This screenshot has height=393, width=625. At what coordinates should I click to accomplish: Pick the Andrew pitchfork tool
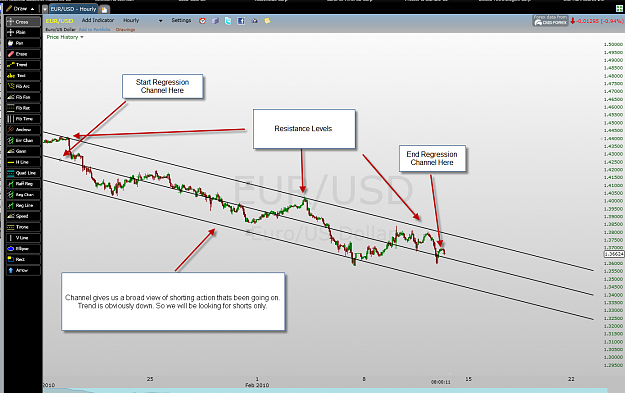[23, 130]
